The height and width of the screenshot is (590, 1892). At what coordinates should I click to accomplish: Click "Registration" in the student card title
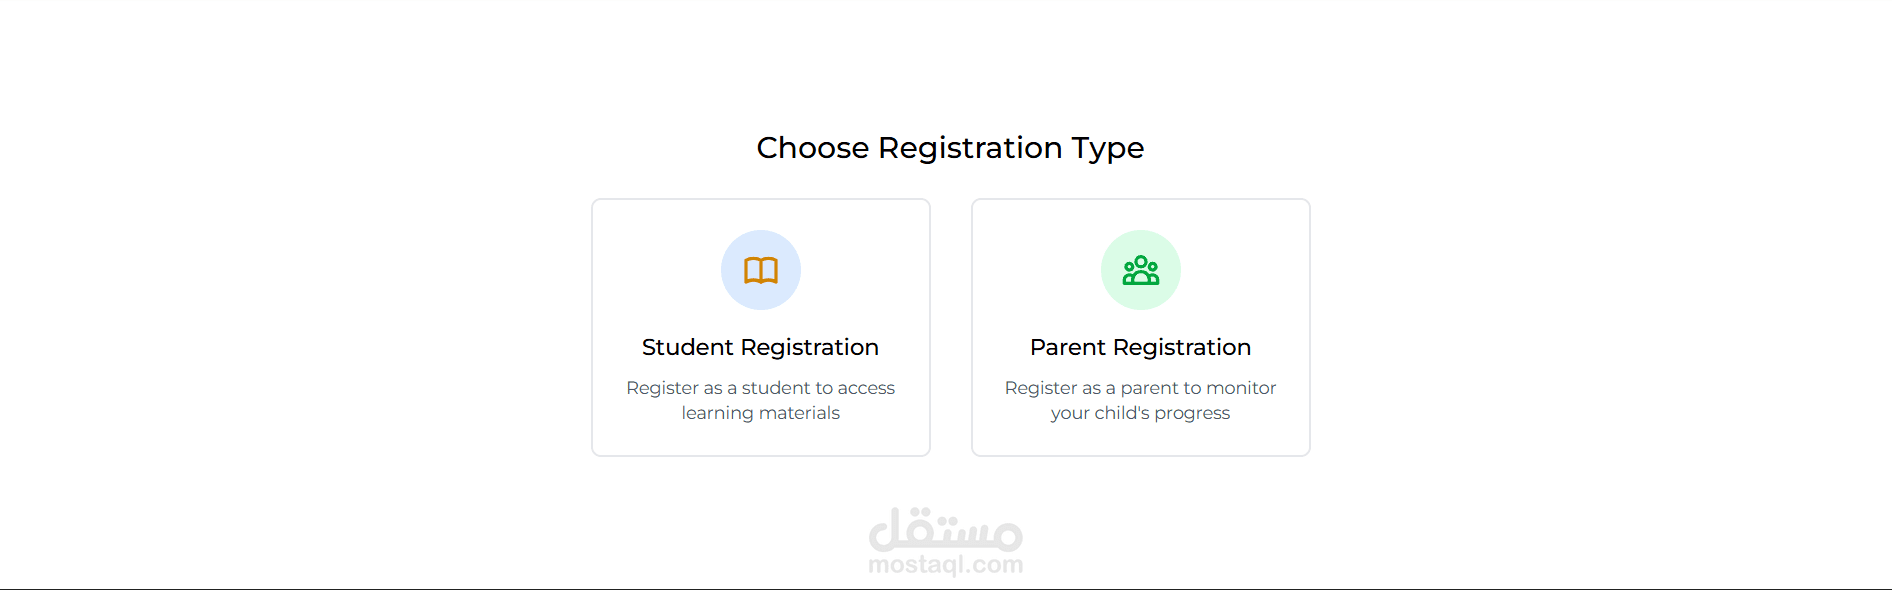809,347
